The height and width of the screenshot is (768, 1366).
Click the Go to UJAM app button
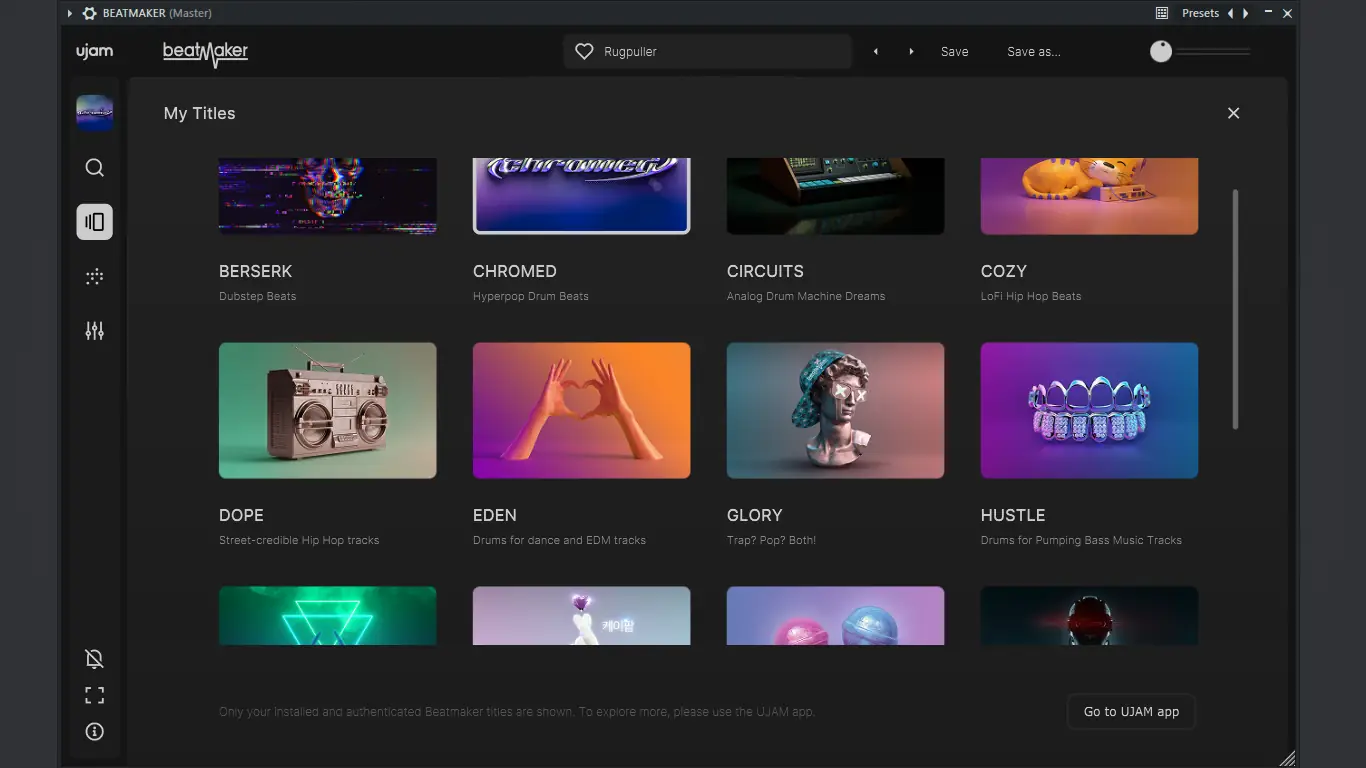coord(1131,712)
